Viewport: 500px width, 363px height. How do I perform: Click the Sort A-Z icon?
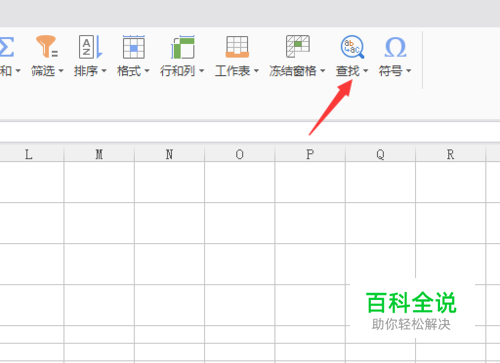point(90,47)
